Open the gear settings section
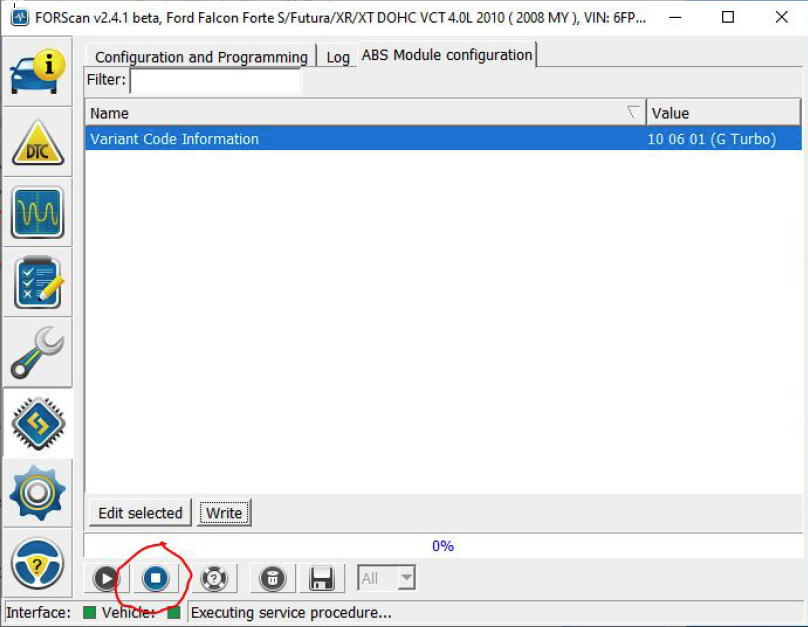The height and width of the screenshot is (627, 808). 38,493
